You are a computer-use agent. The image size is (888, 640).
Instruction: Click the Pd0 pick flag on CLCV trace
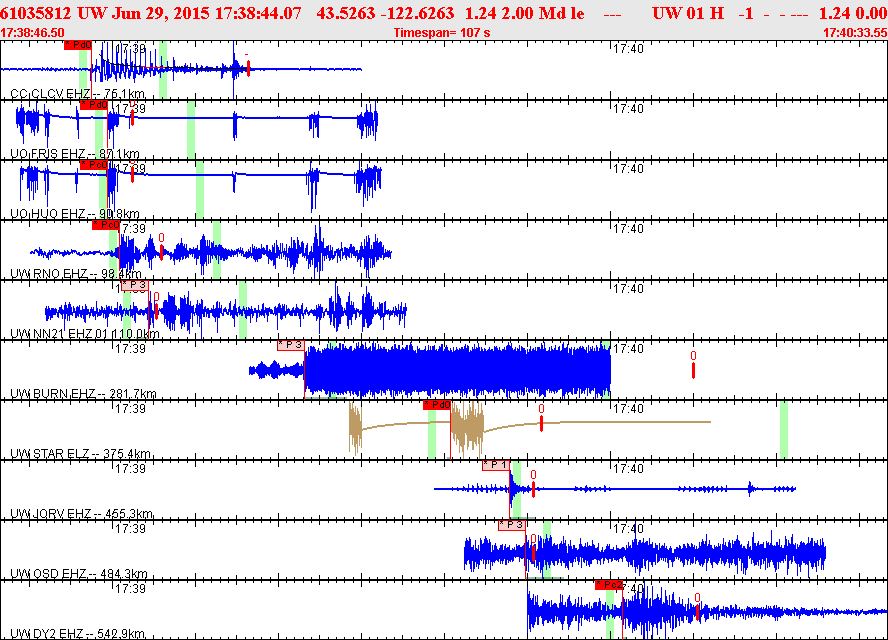click(x=78, y=45)
